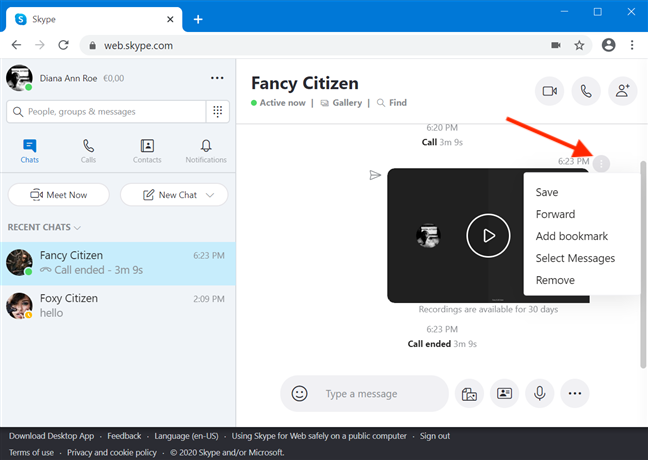Click the €0,00 Skype credit balance
The image size is (648, 460).
tap(113, 78)
